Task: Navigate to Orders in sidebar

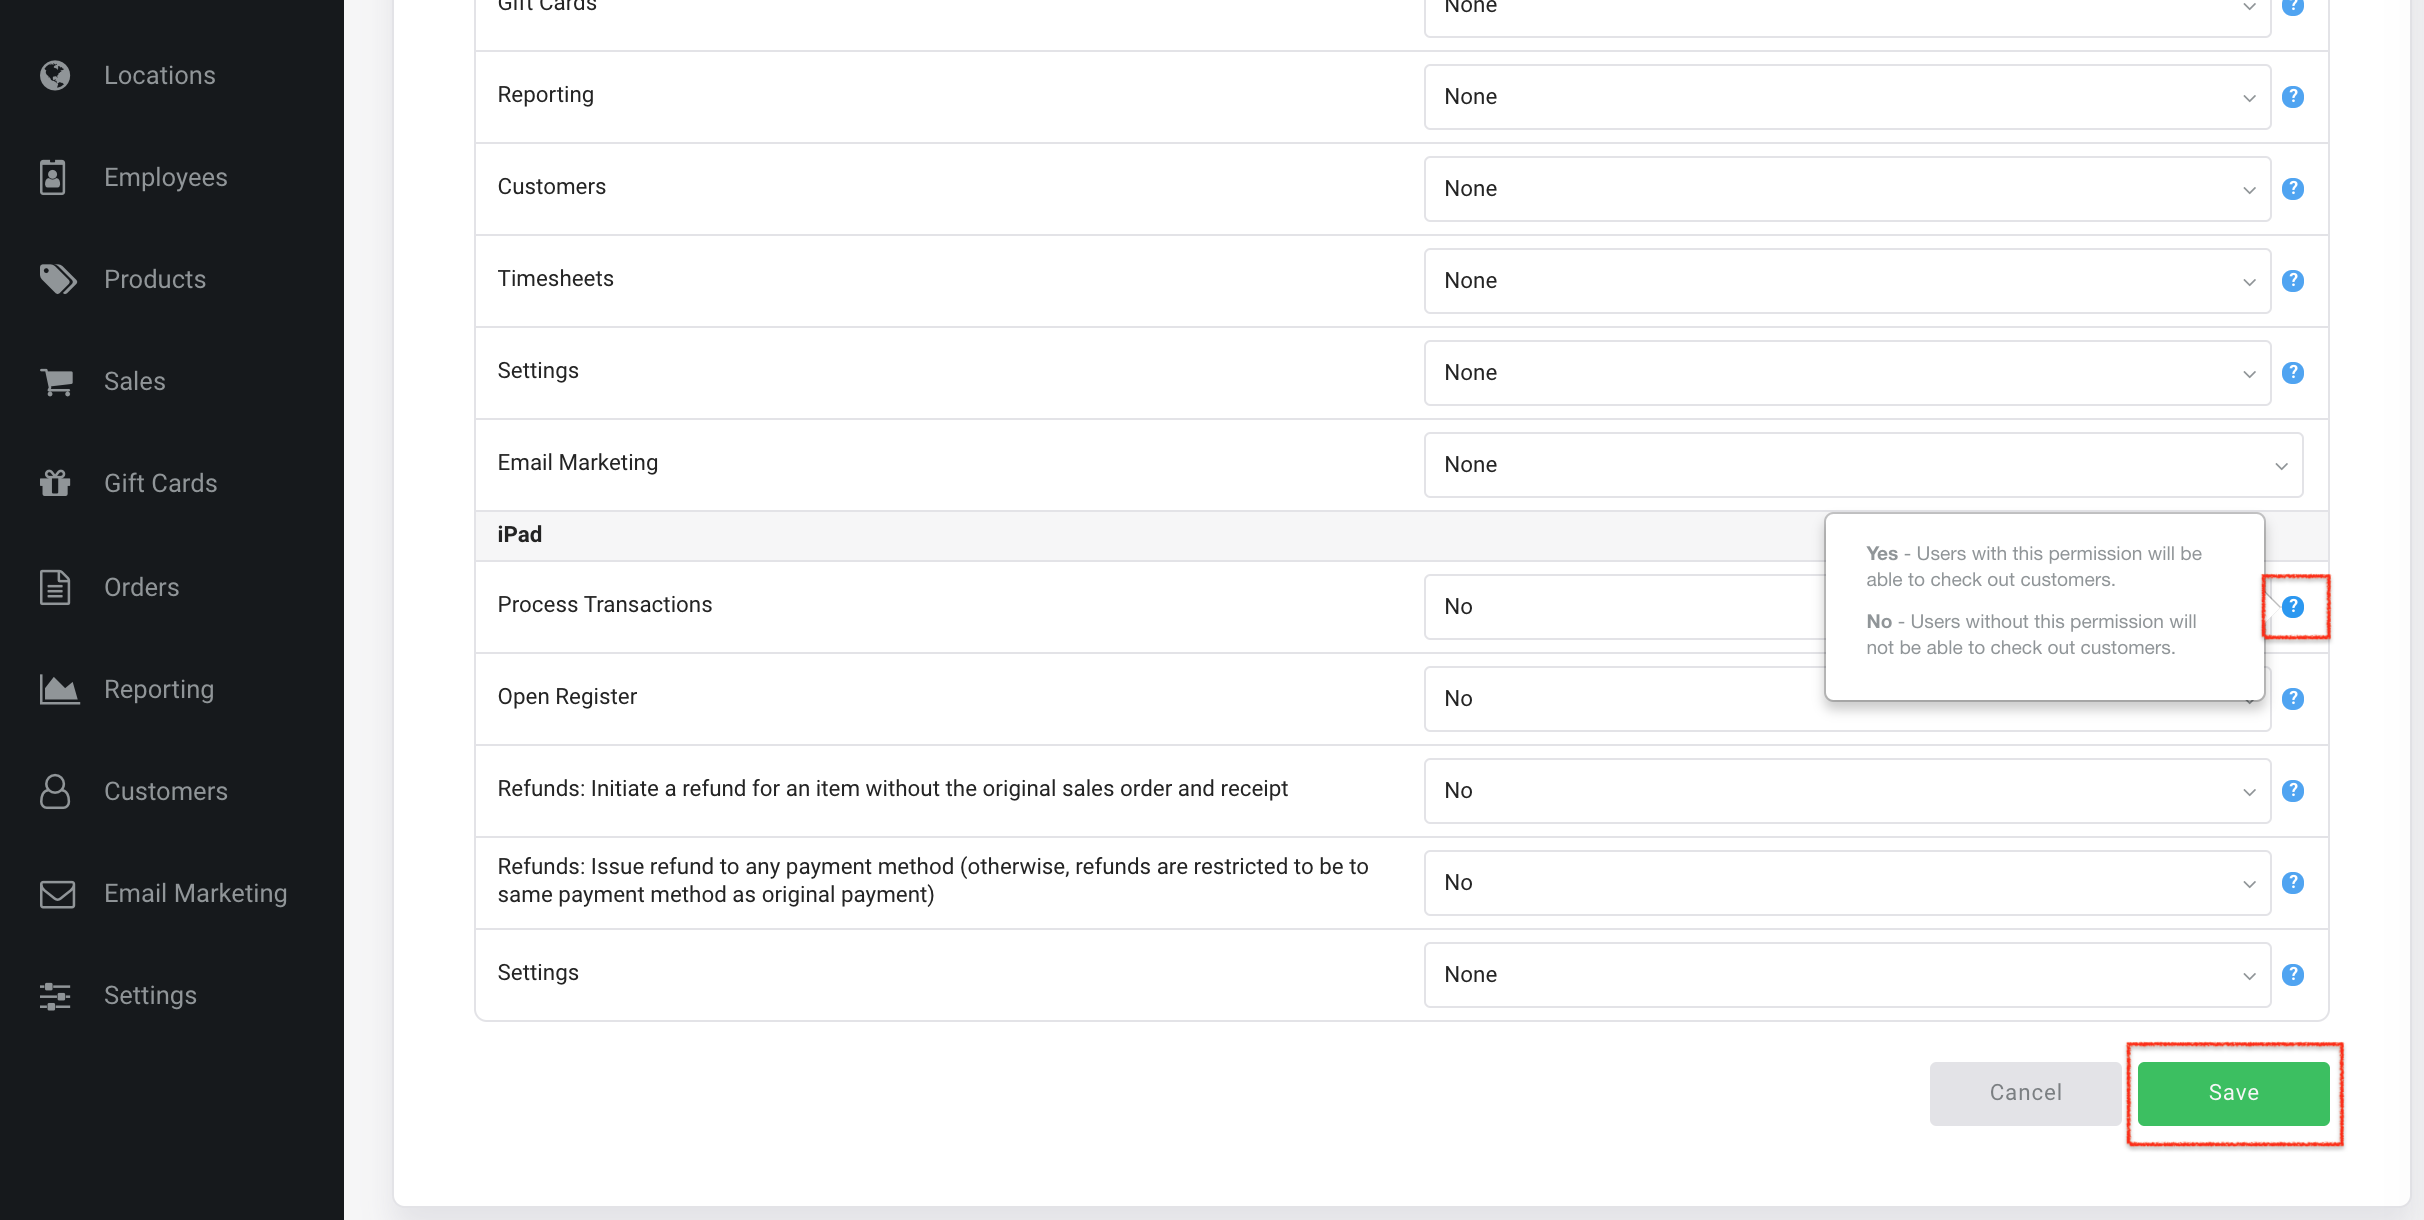Action: point(142,587)
